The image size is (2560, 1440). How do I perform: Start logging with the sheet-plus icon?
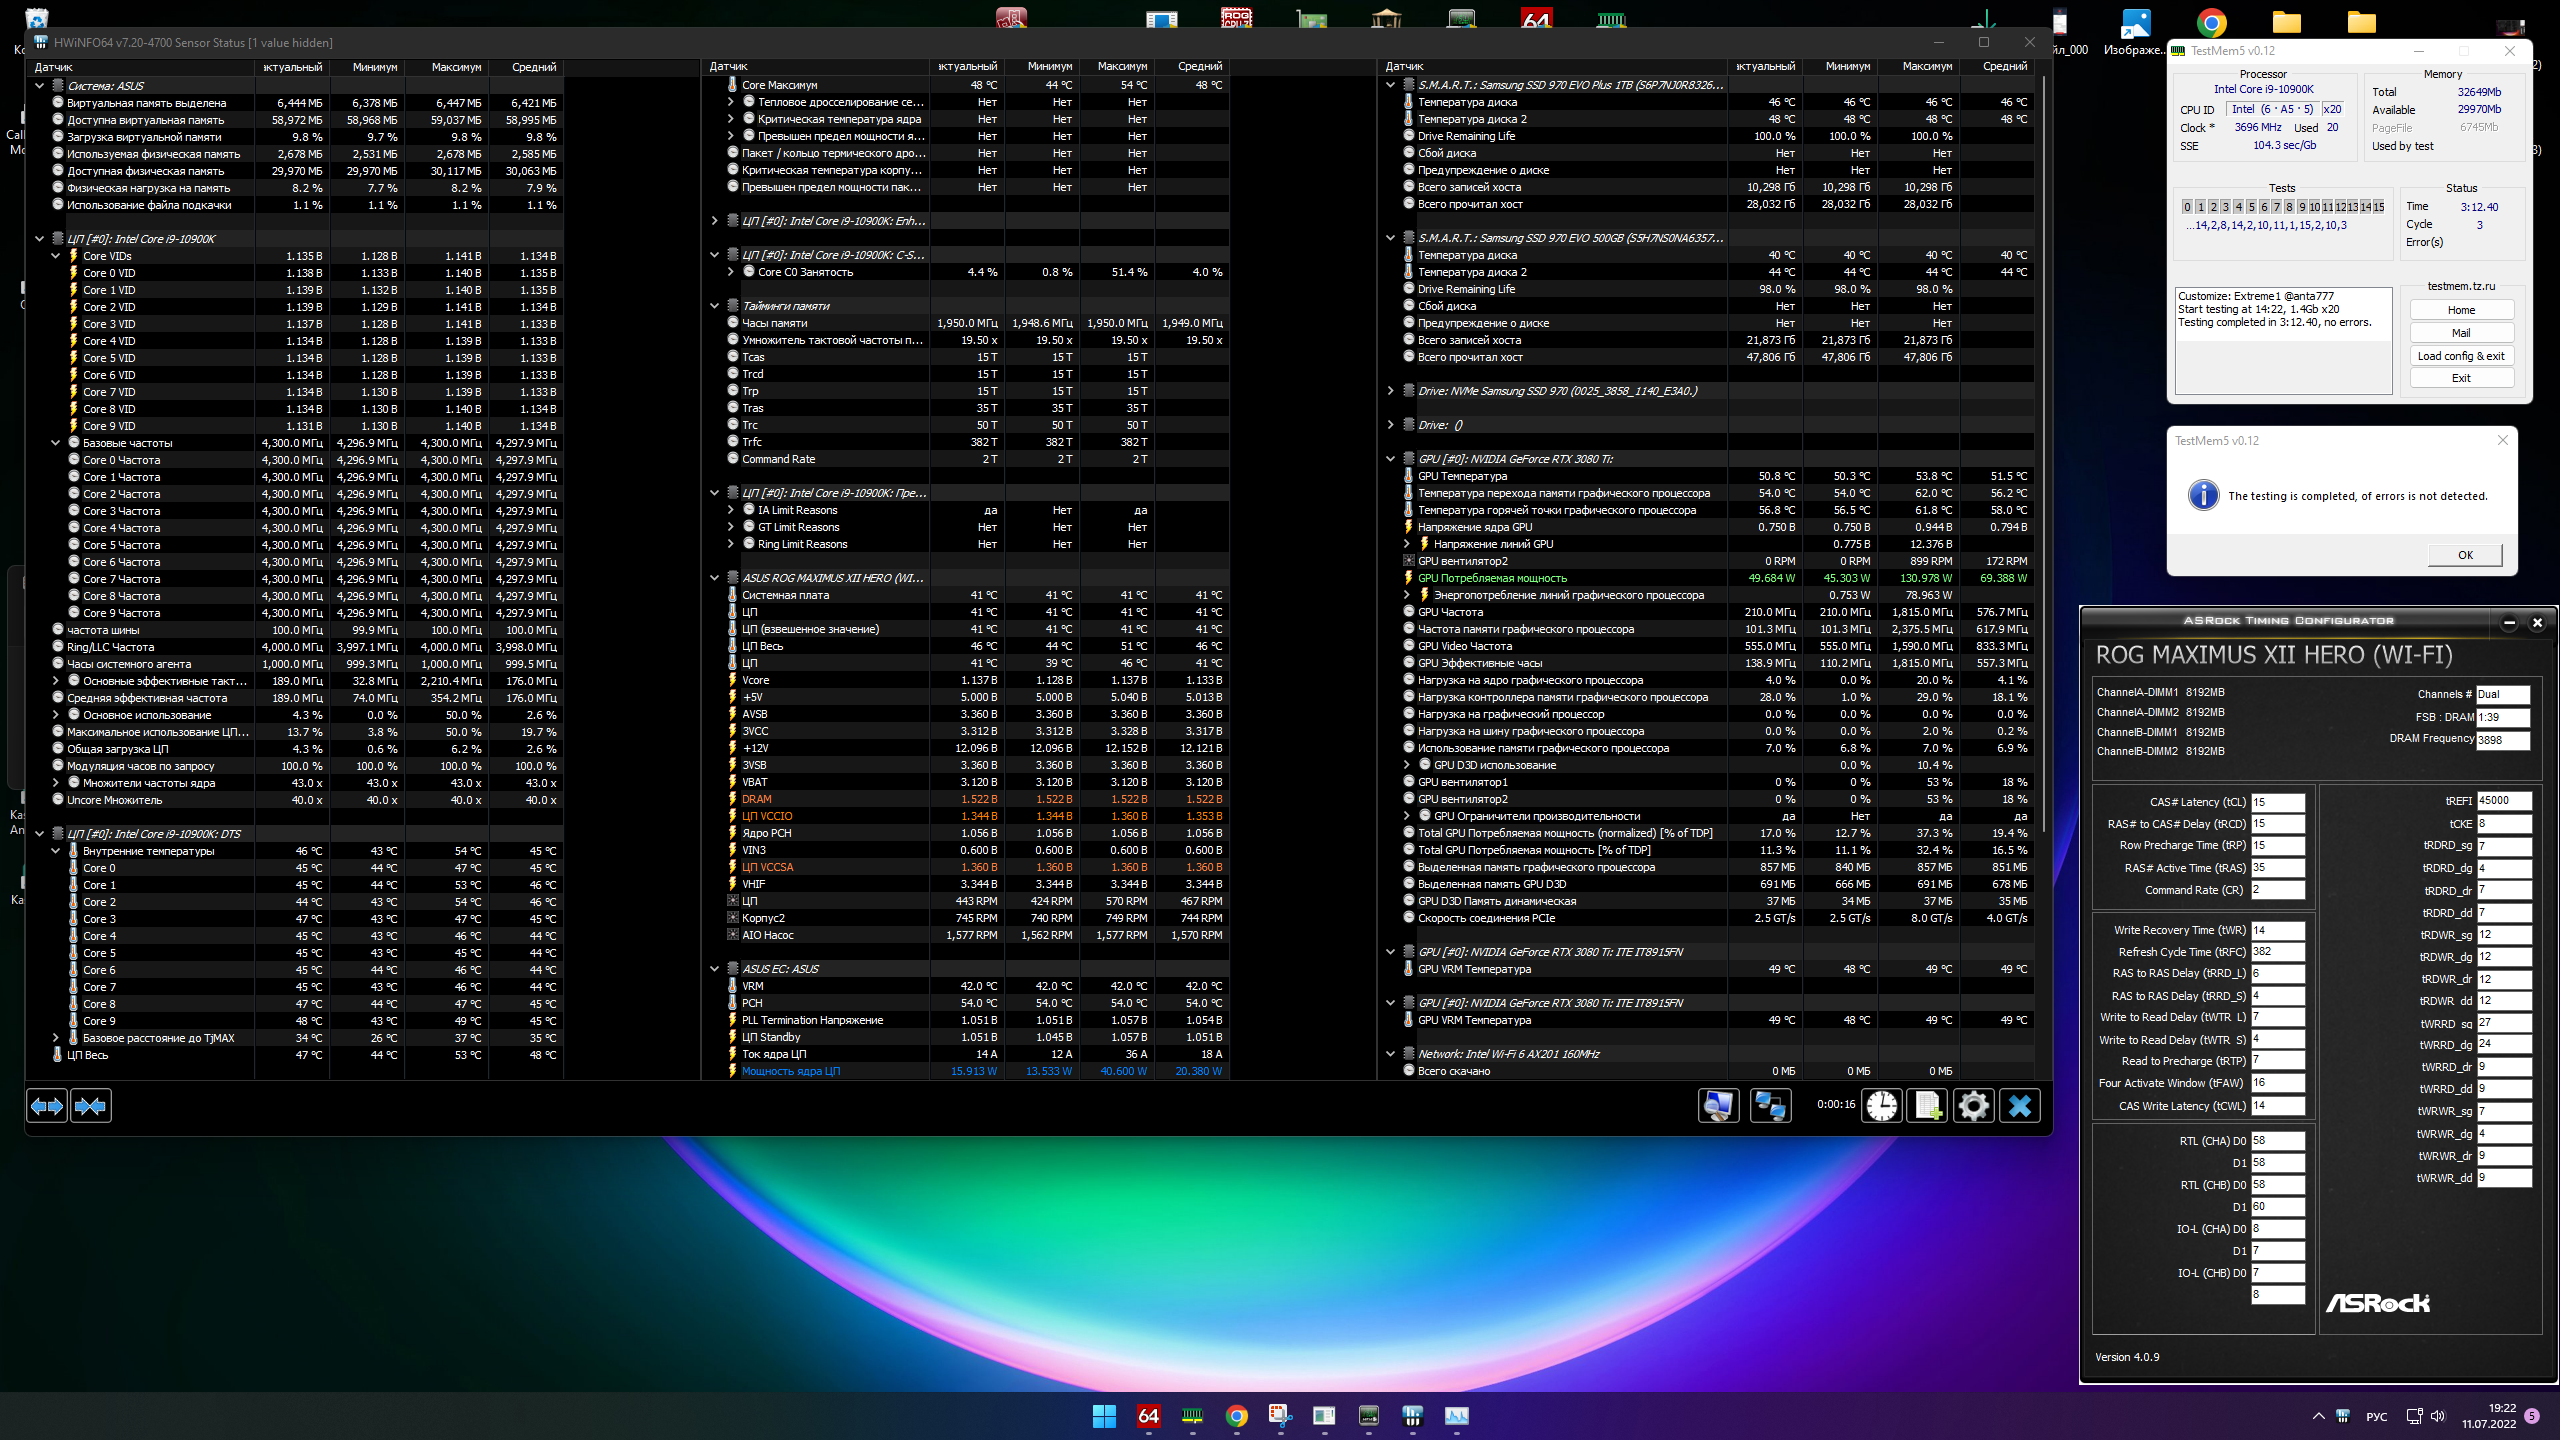coord(1927,1106)
